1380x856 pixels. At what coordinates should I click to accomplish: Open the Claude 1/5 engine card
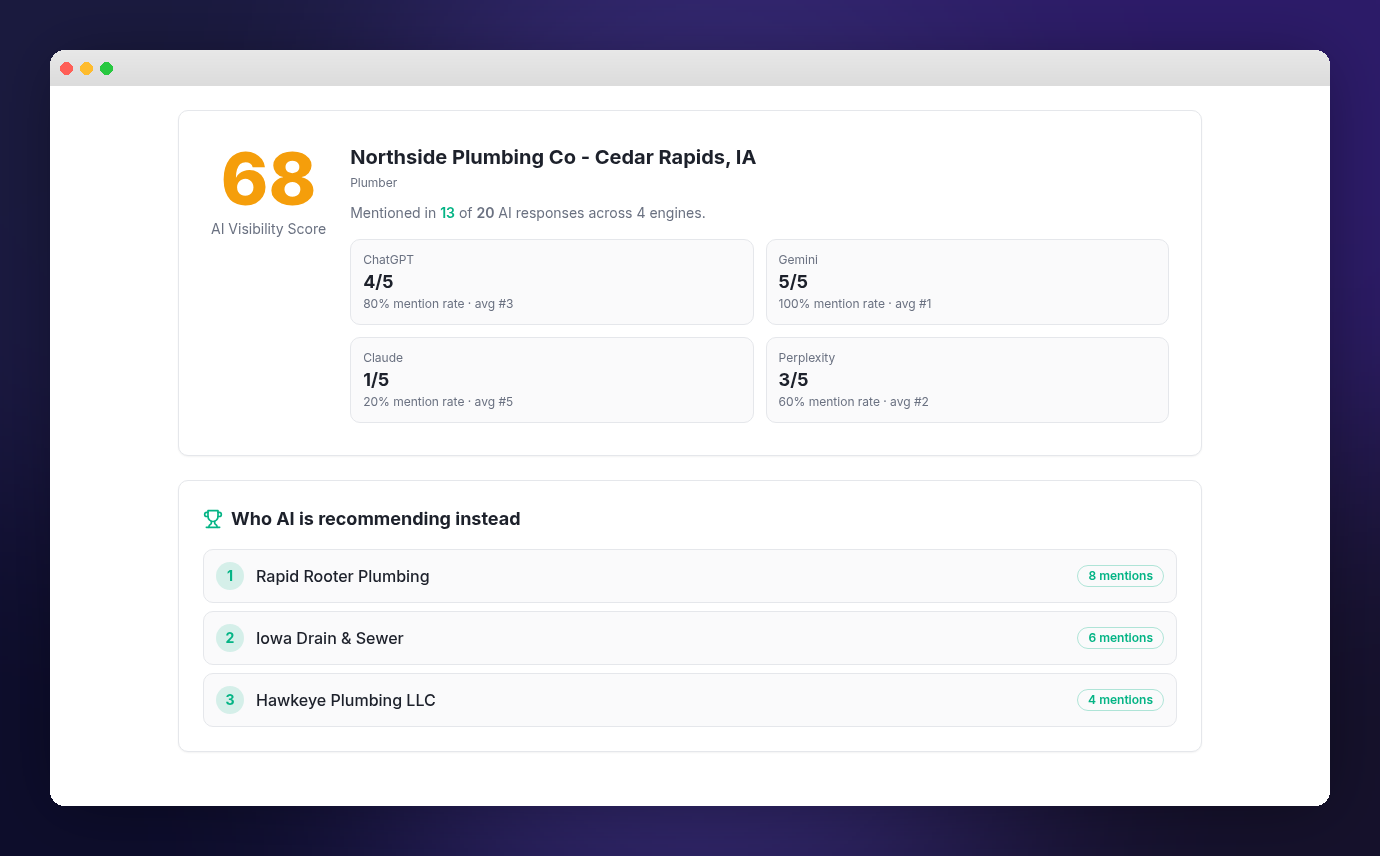[552, 380]
